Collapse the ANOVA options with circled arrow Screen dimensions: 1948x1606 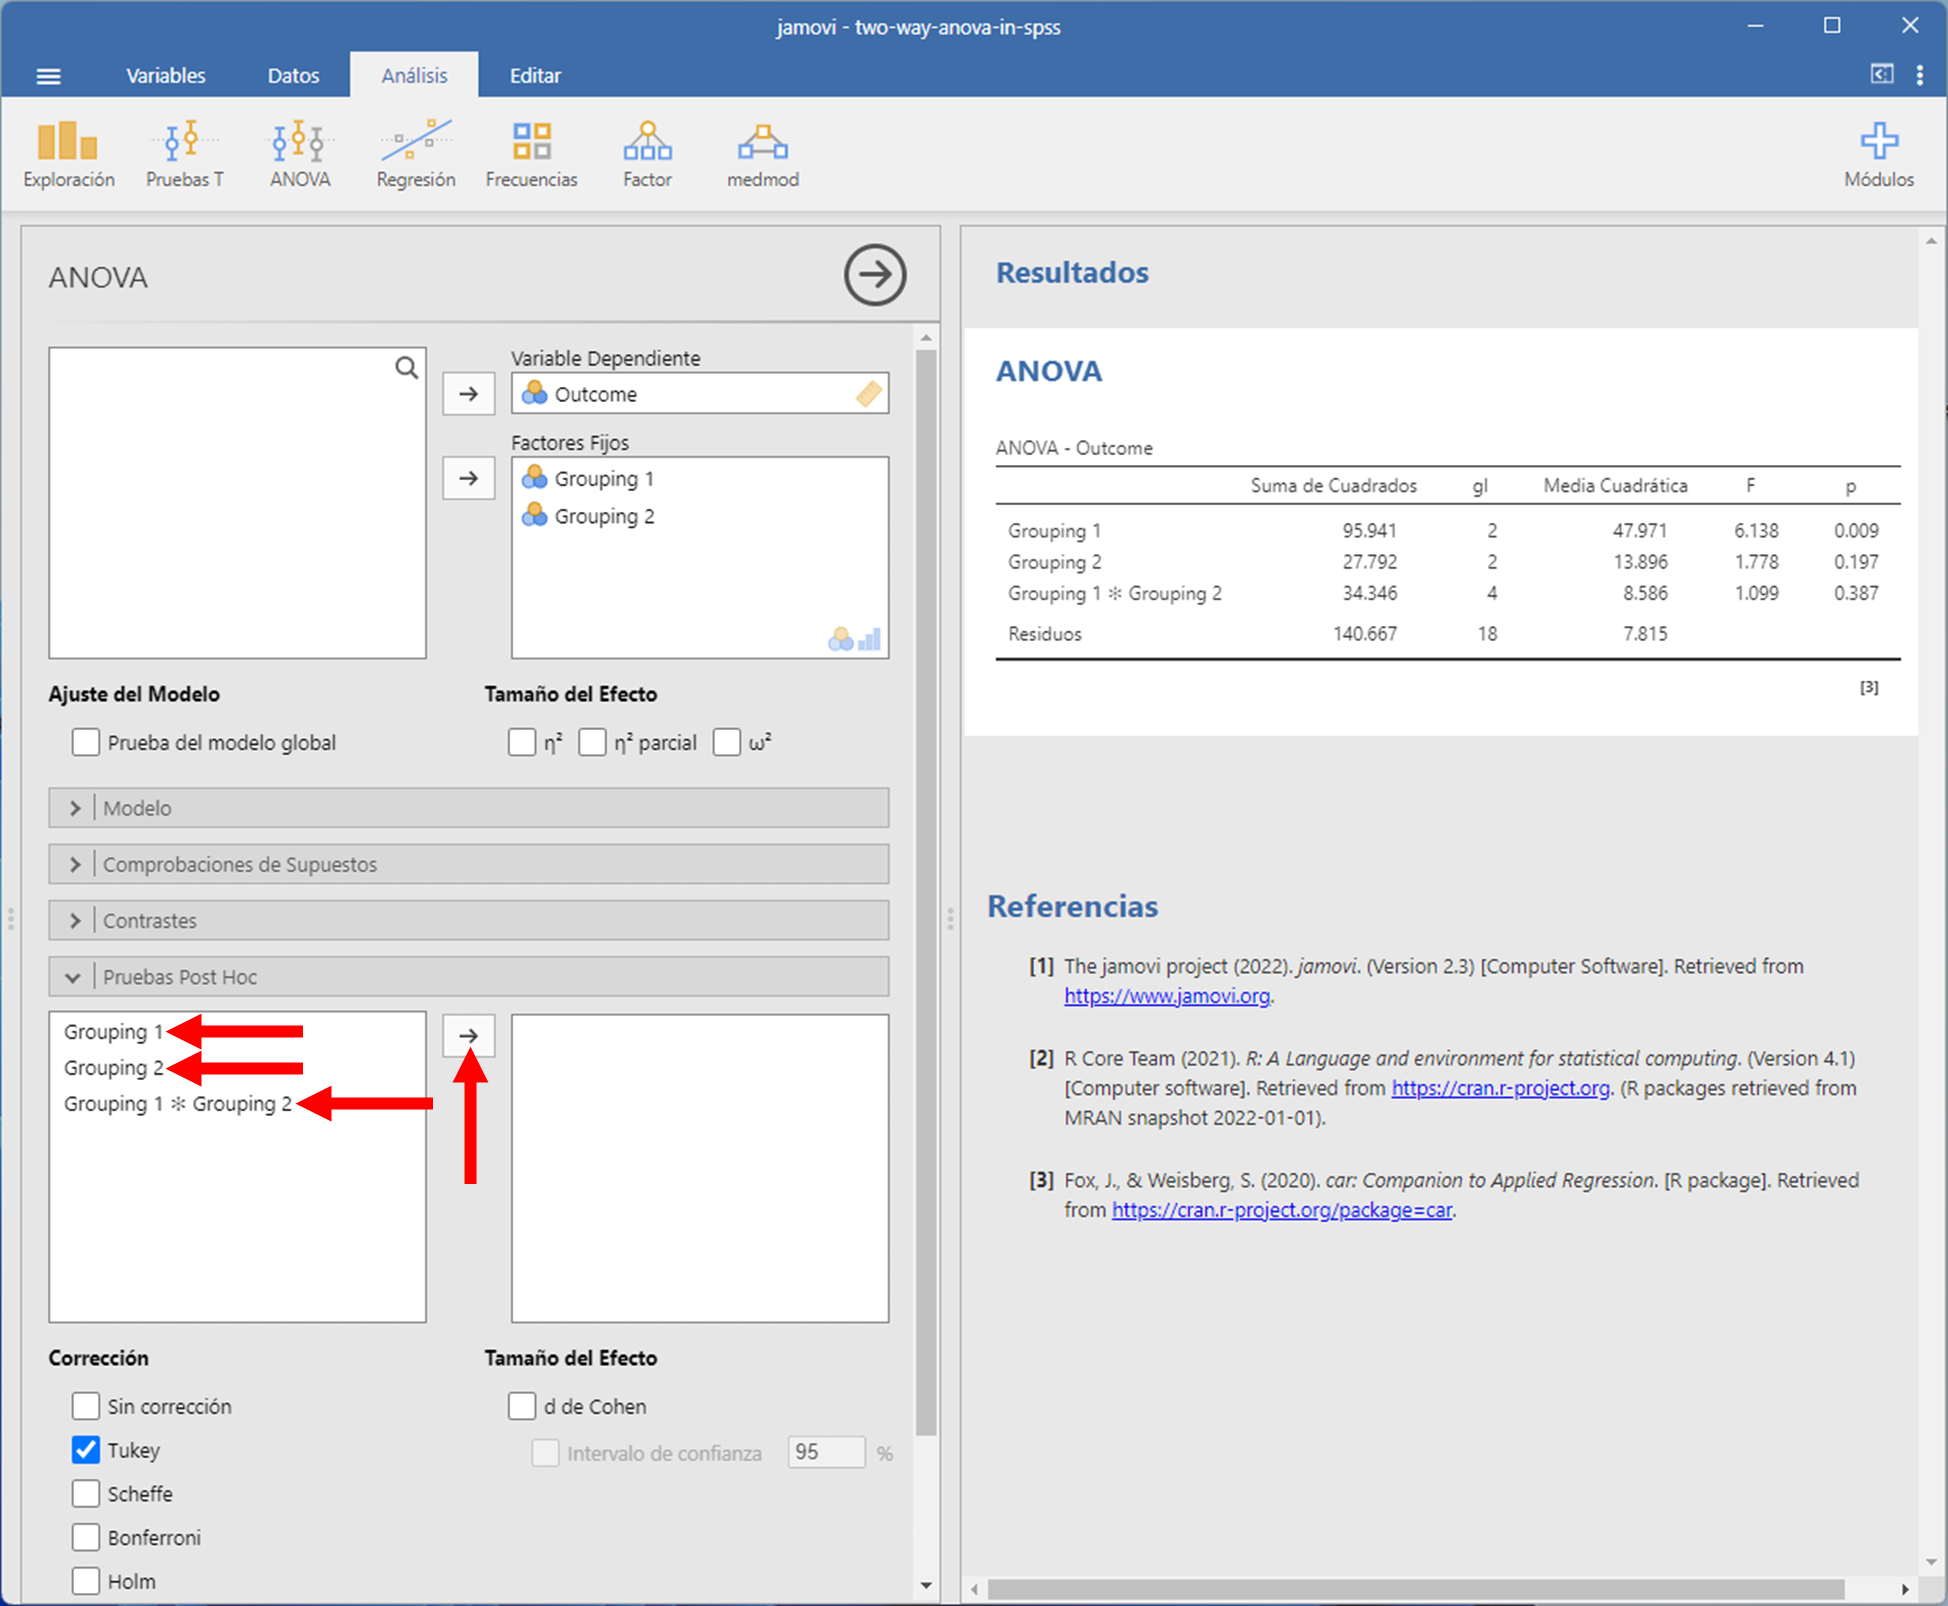pyautogui.click(x=874, y=275)
